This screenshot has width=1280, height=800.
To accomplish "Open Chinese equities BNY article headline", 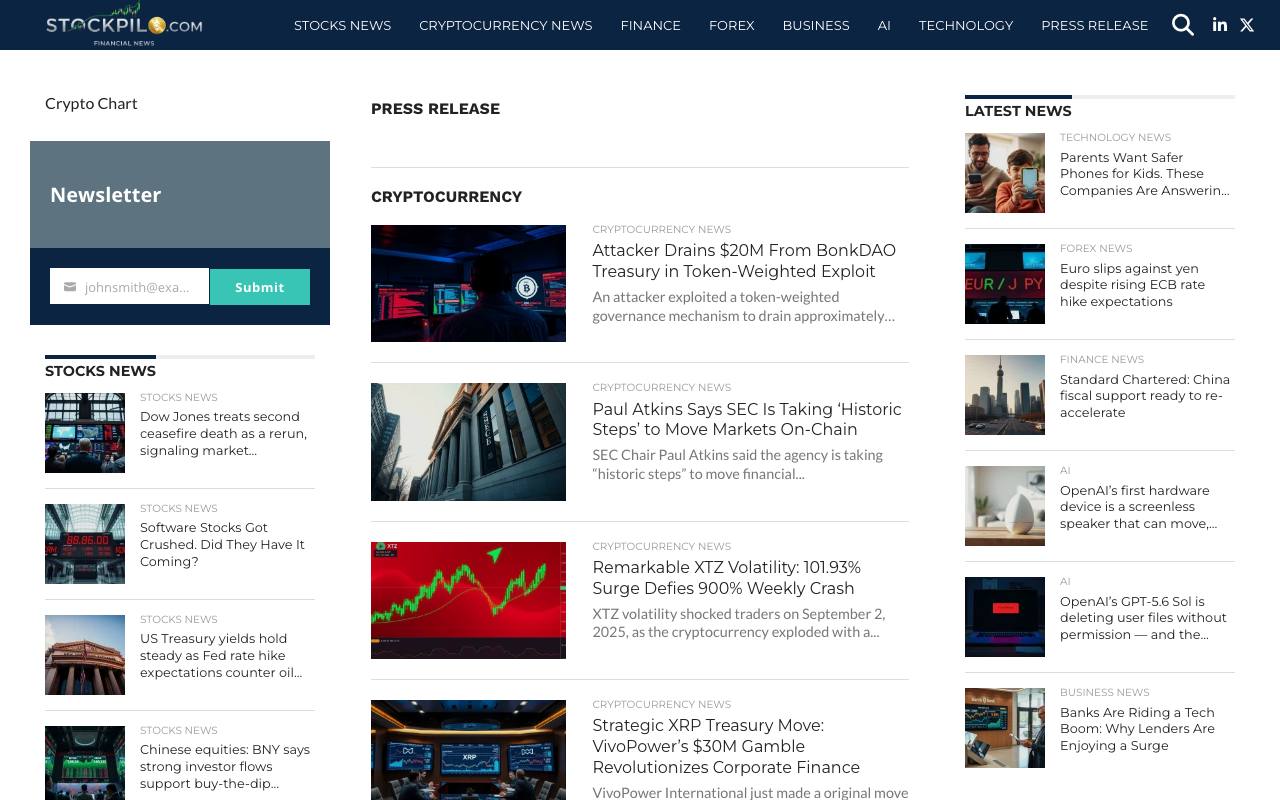I will [225, 766].
